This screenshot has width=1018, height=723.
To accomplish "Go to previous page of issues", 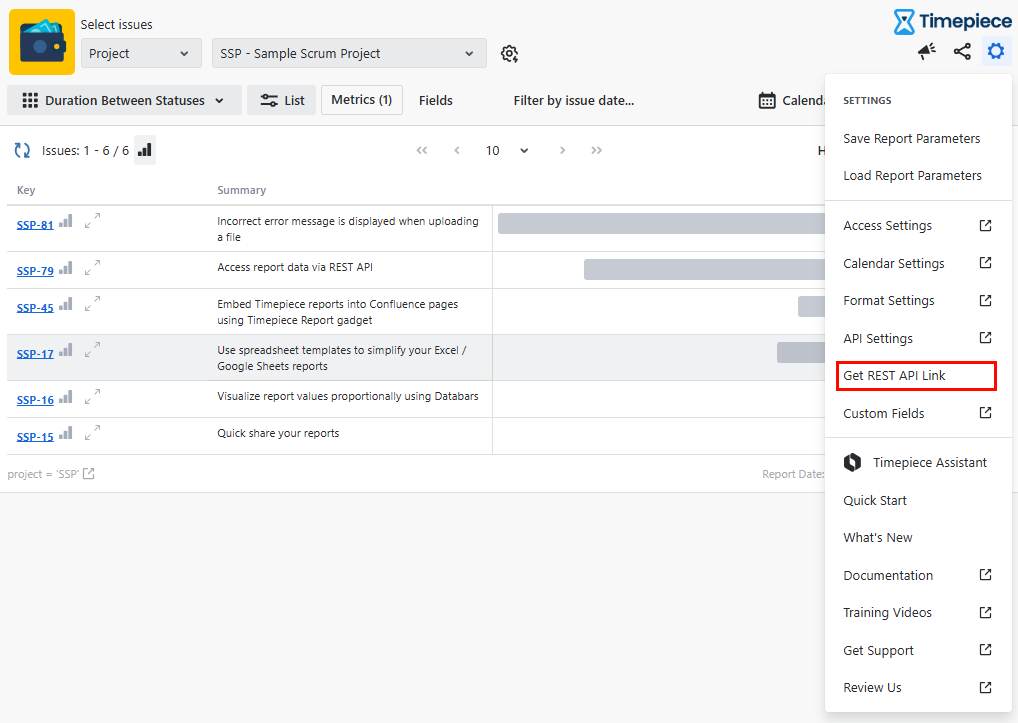I will tap(457, 151).
